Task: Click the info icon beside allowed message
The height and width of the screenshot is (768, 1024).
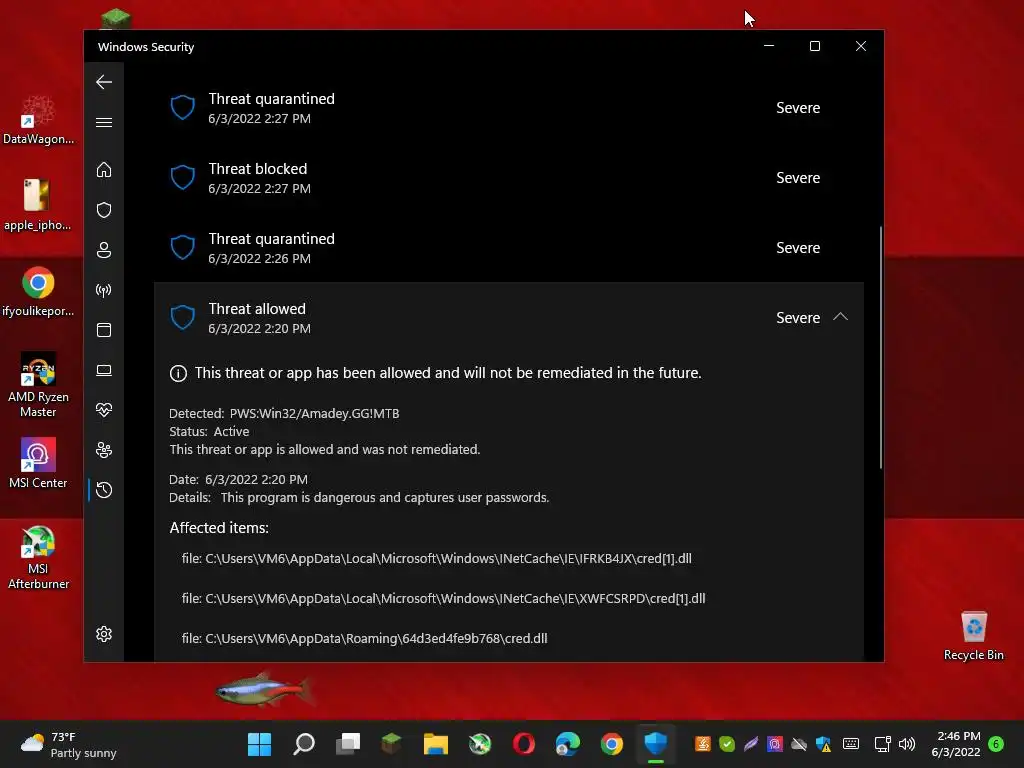Action: (178, 373)
